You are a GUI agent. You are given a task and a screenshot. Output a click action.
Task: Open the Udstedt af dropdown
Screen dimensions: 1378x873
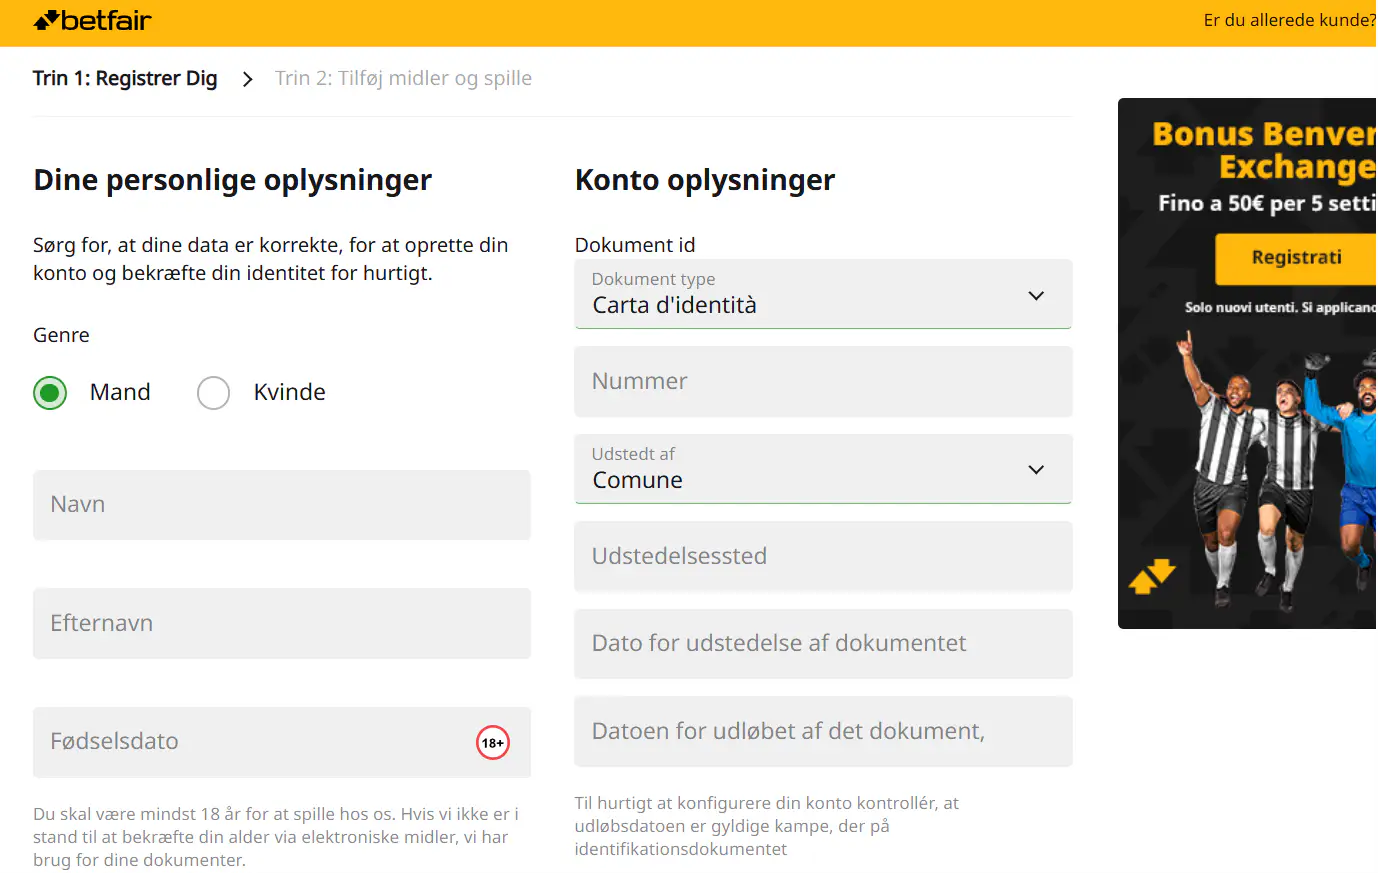point(823,469)
